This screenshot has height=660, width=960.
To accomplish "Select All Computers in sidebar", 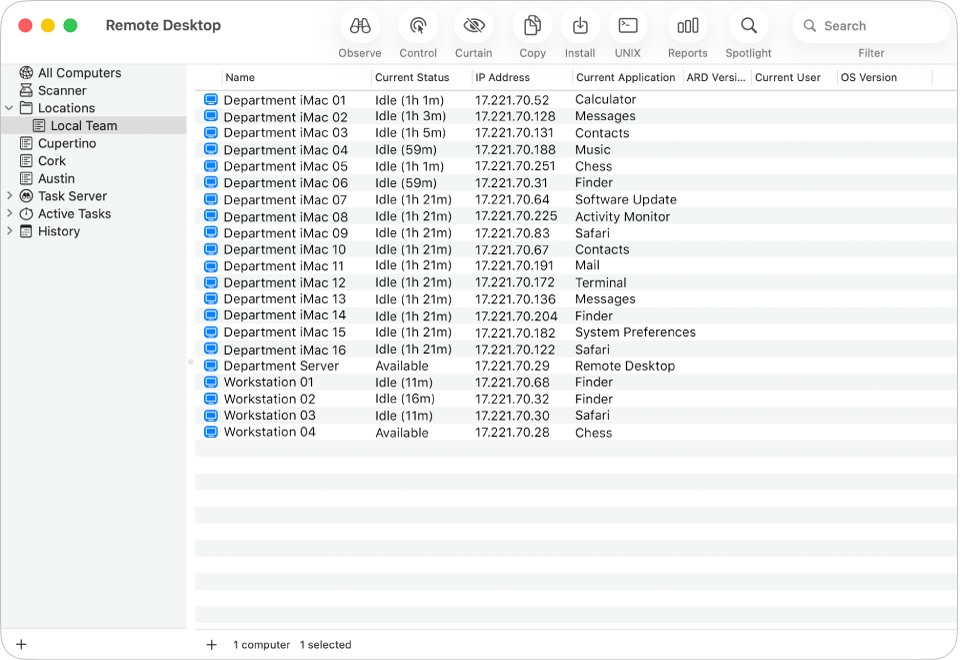I will [77, 72].
